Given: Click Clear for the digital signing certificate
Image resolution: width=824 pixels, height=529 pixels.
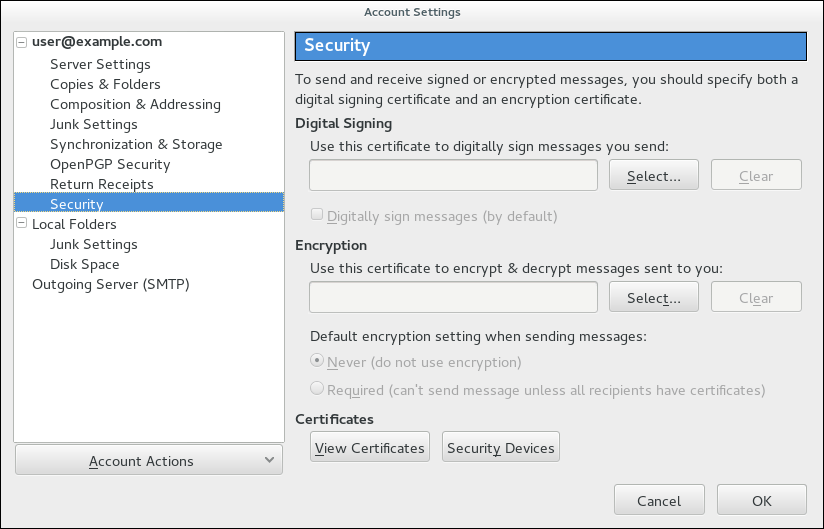Looking at the screenshot, I should point(756,175).
